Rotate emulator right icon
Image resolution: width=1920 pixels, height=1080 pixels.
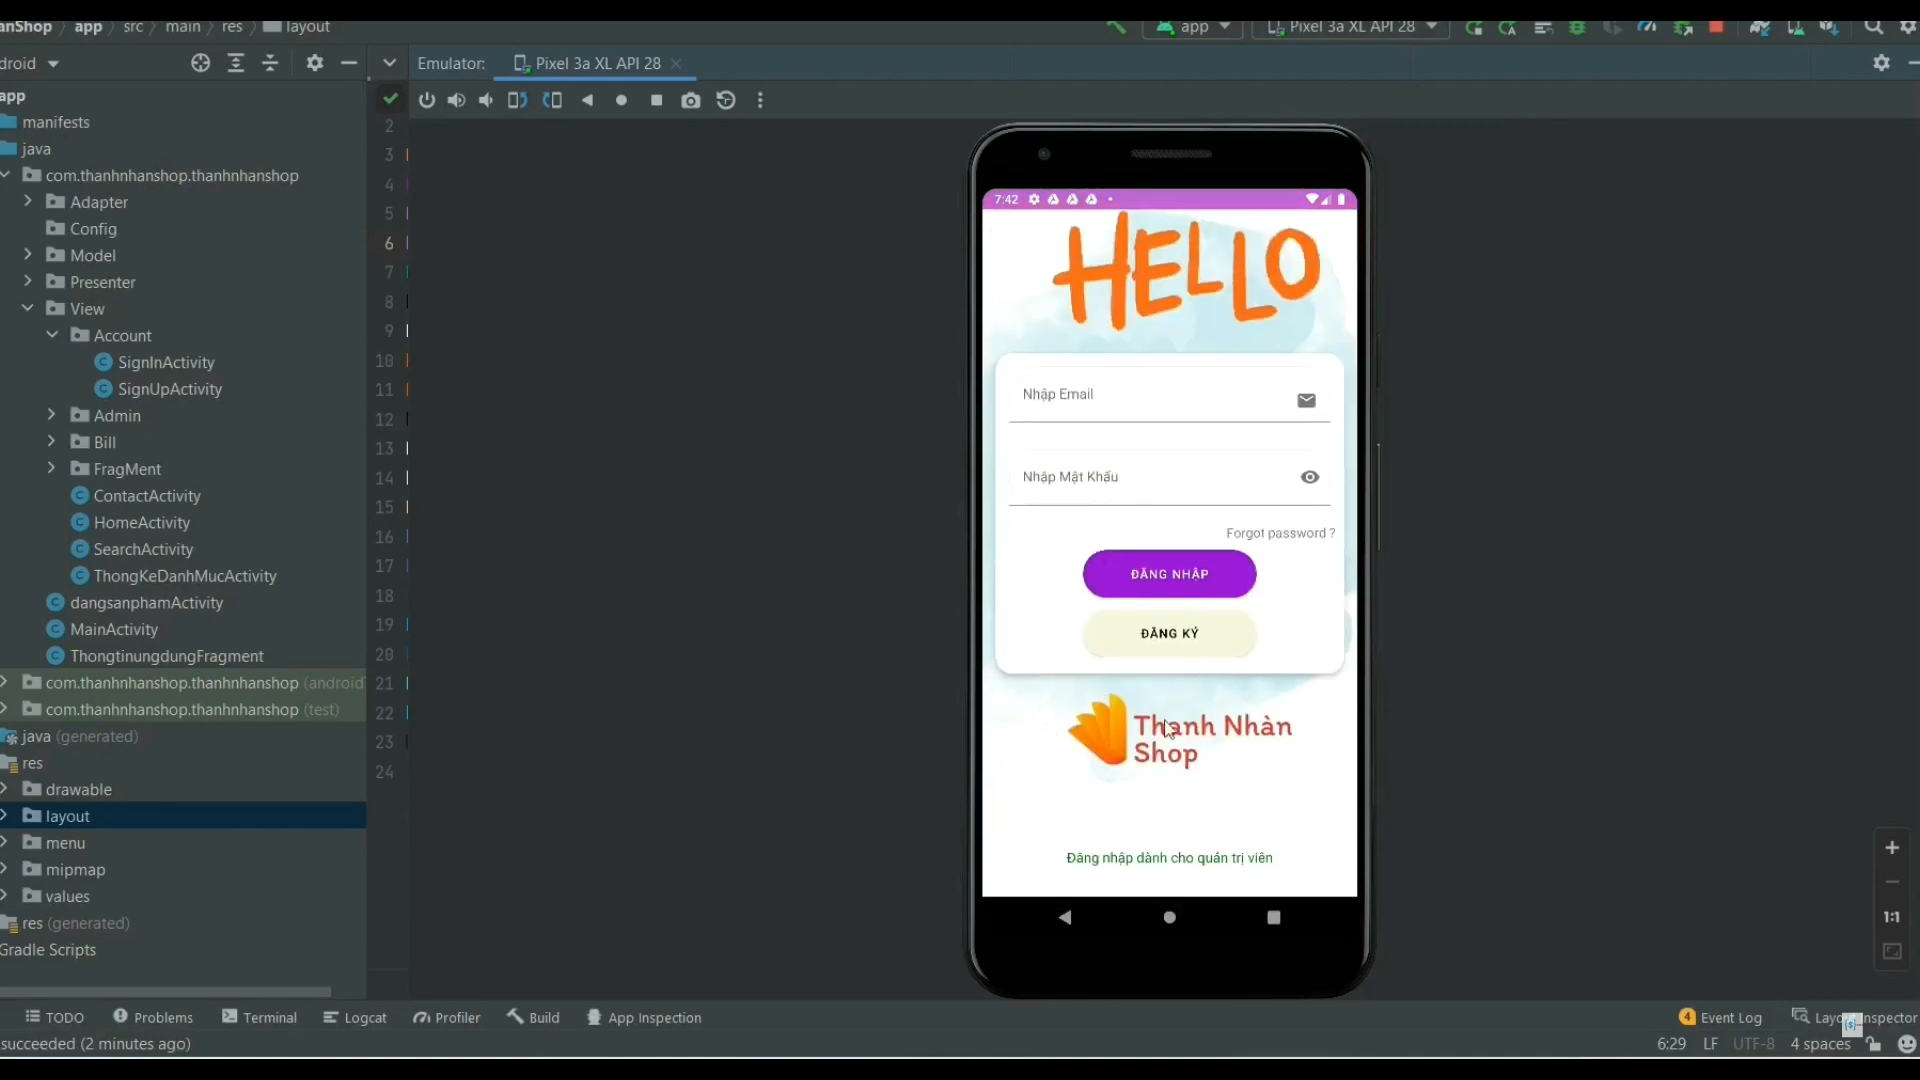tap(552, 100)
